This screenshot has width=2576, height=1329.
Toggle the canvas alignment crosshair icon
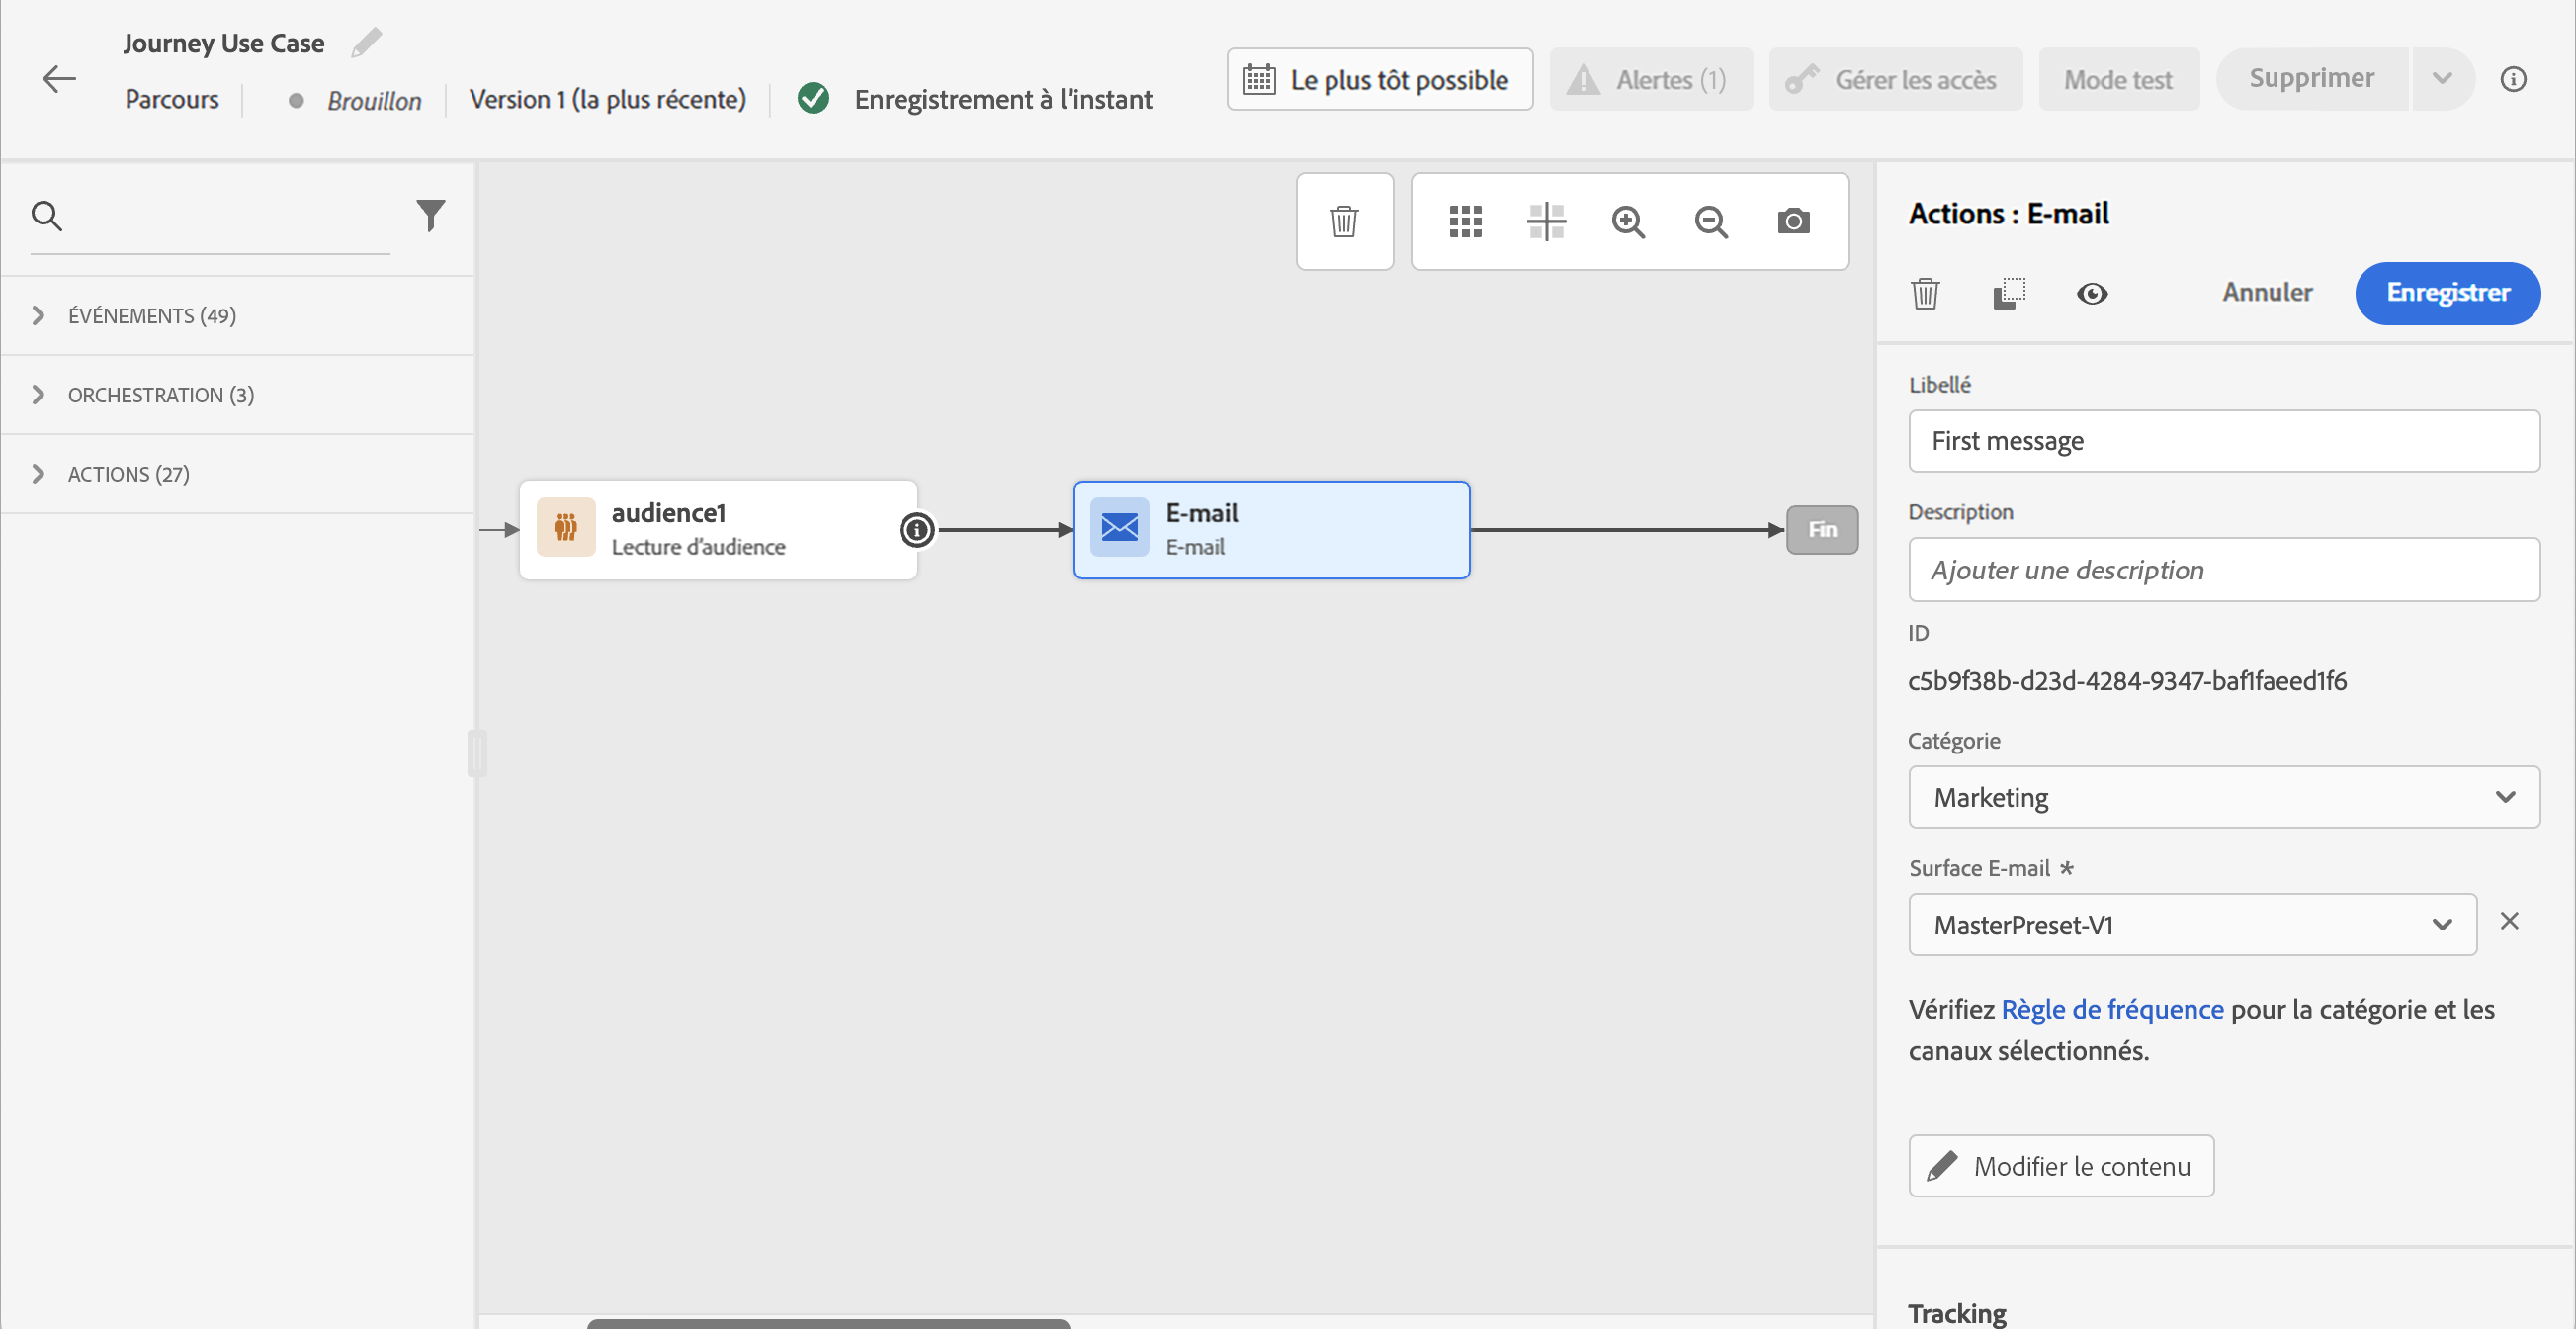(1546, 221)
